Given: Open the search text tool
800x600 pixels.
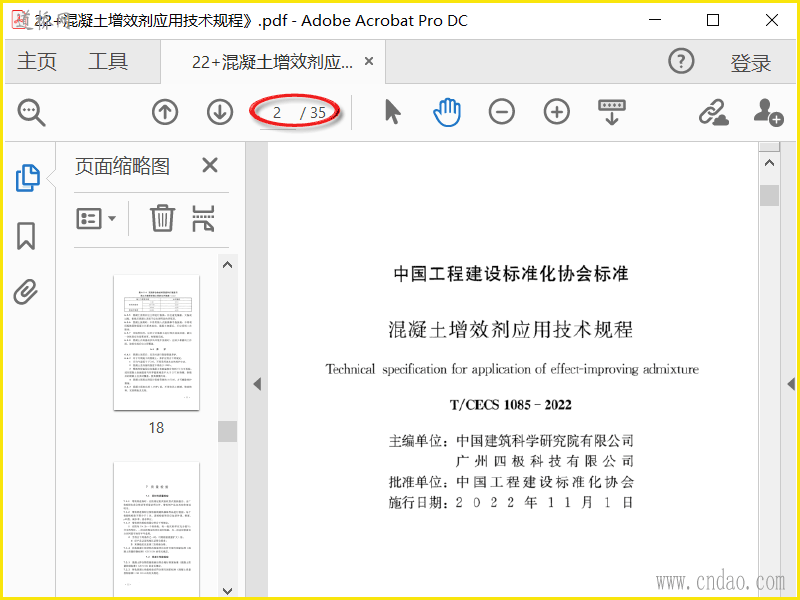Looking at the screenshot, I should tap(32, 112).
